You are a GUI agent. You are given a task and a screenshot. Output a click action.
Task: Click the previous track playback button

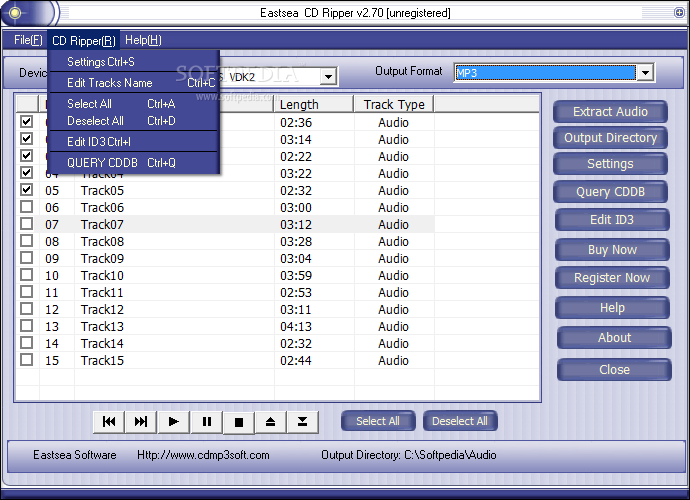pos(109,422)
